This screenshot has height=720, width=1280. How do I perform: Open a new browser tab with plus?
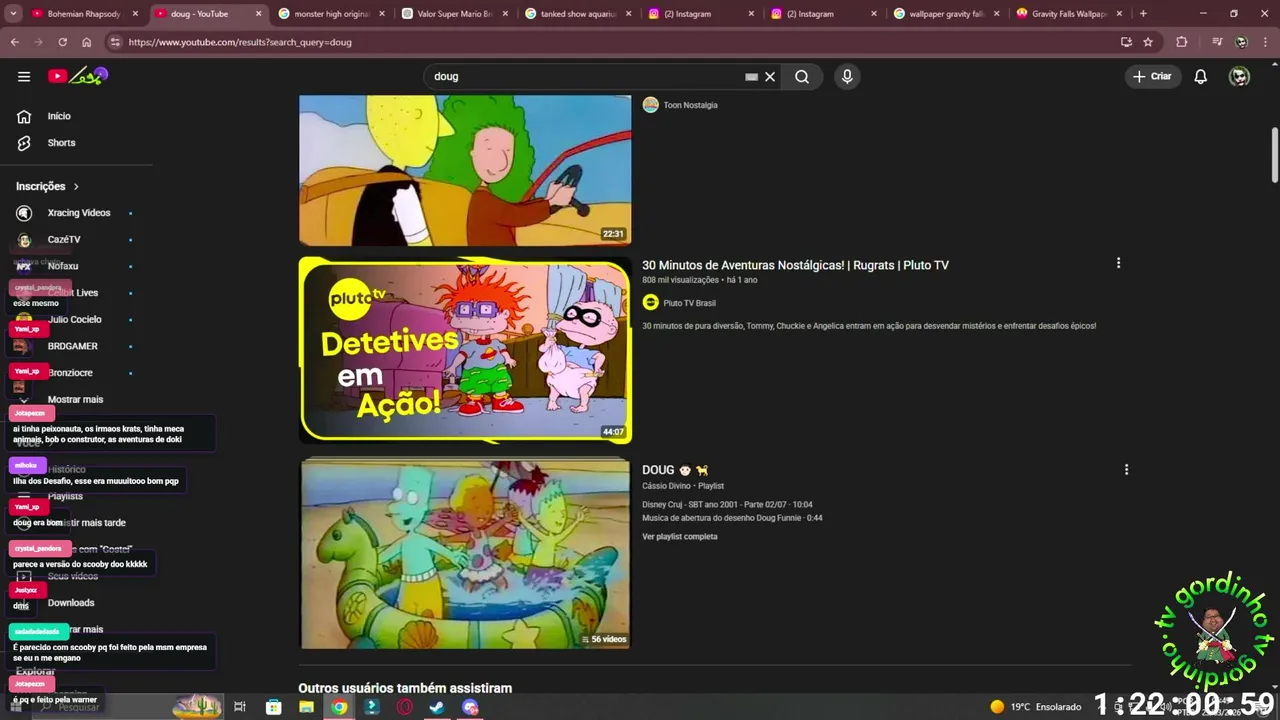tap(1143, 14)
